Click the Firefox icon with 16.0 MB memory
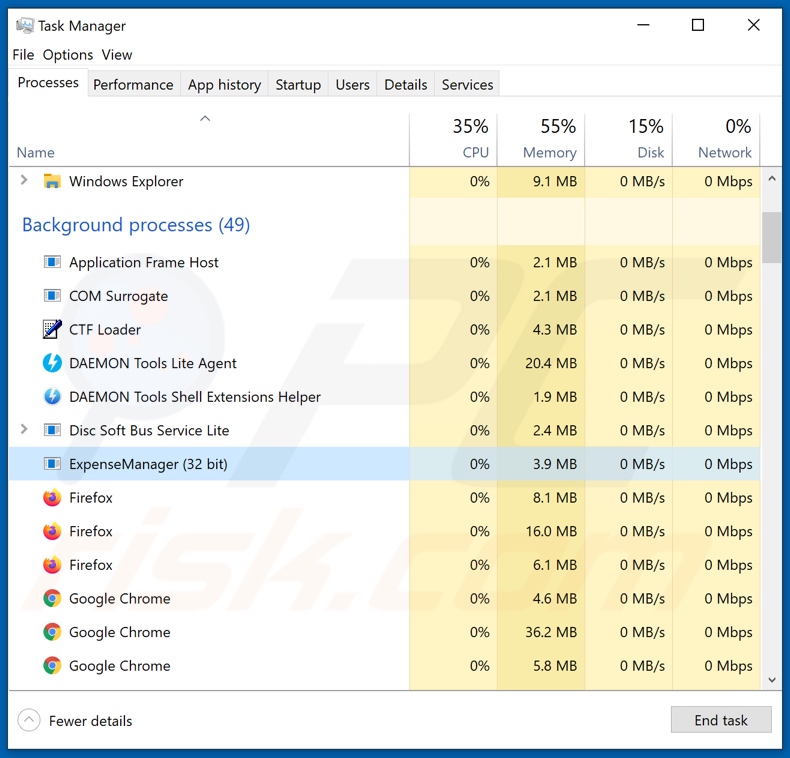 52,531
